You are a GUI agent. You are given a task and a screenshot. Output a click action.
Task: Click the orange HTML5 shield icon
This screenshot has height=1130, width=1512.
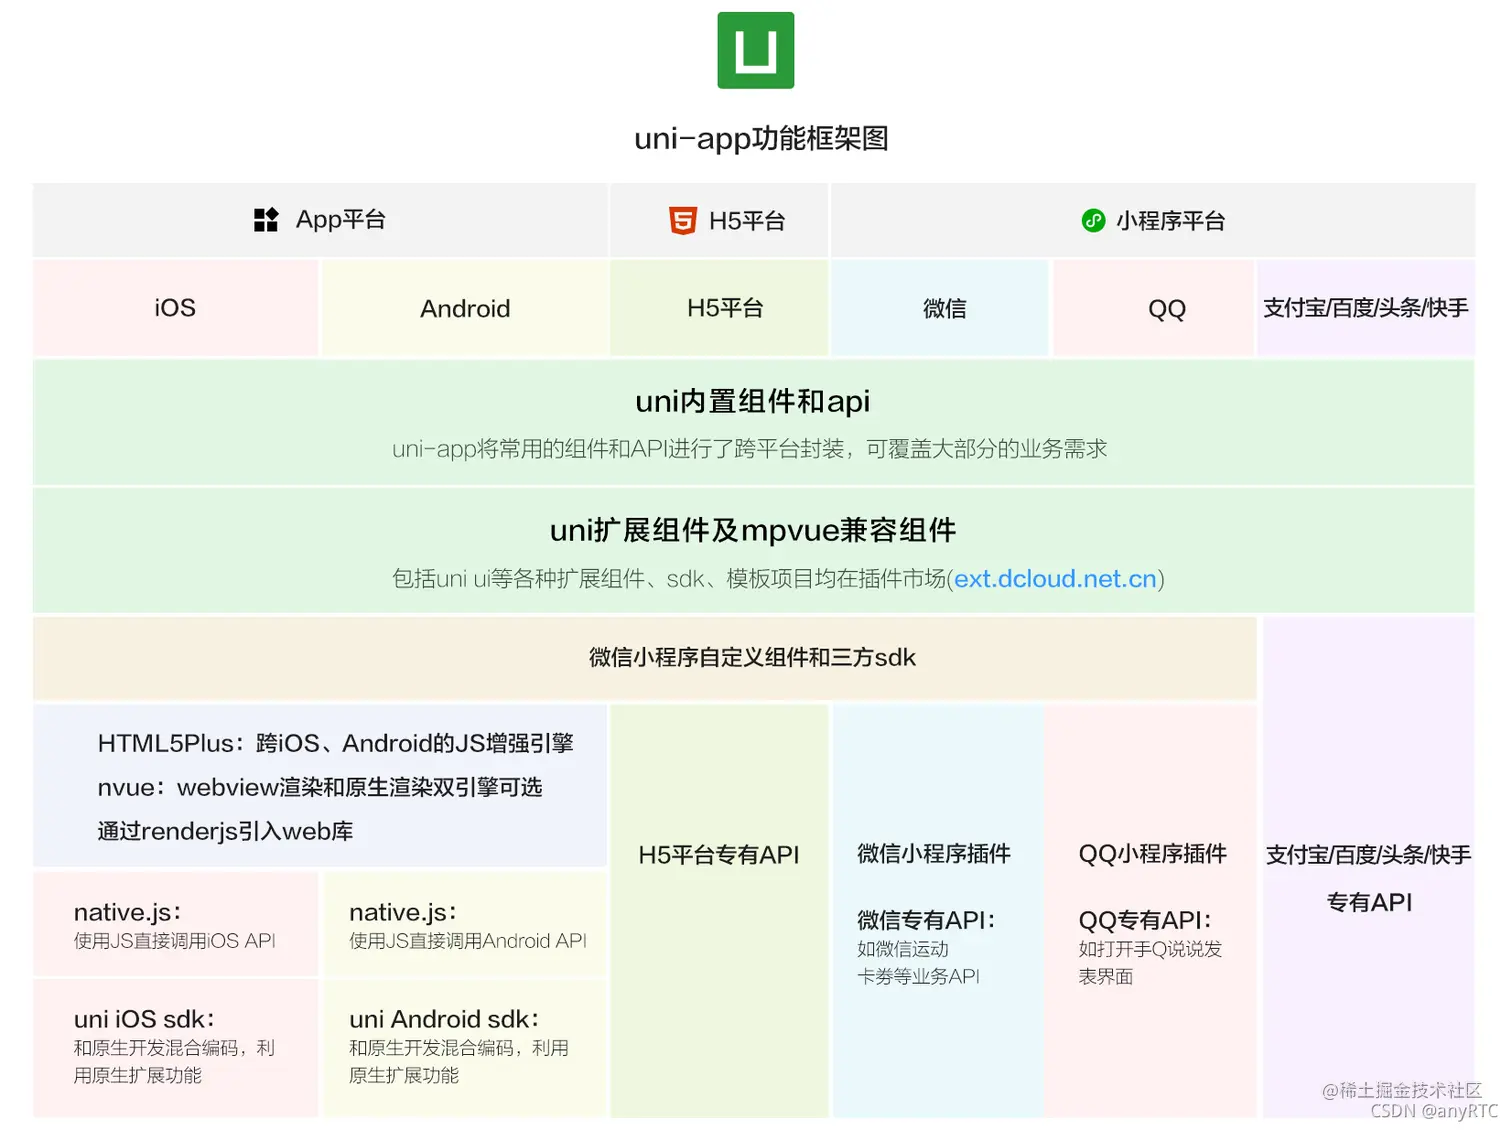click(x=682, y=220)
